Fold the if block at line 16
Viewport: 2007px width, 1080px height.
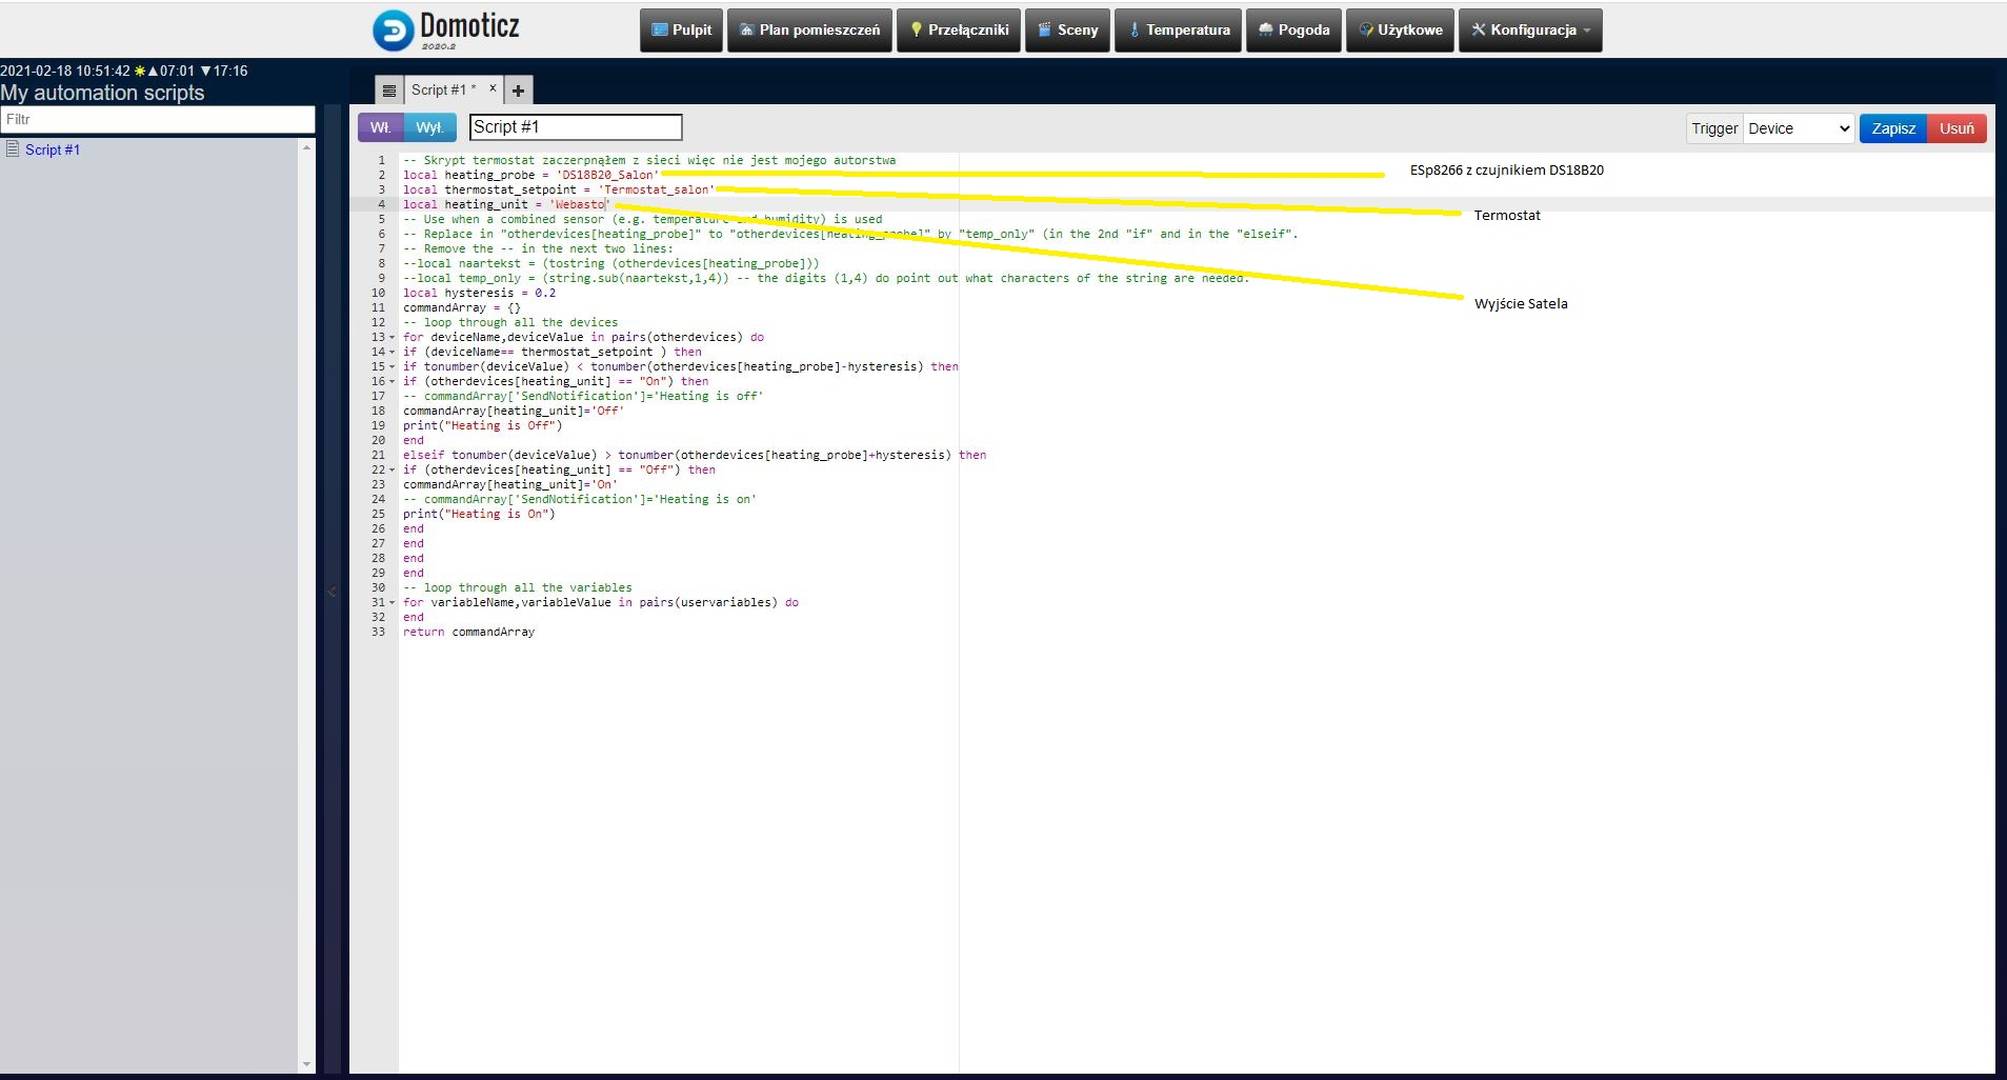tap(392, 381)
